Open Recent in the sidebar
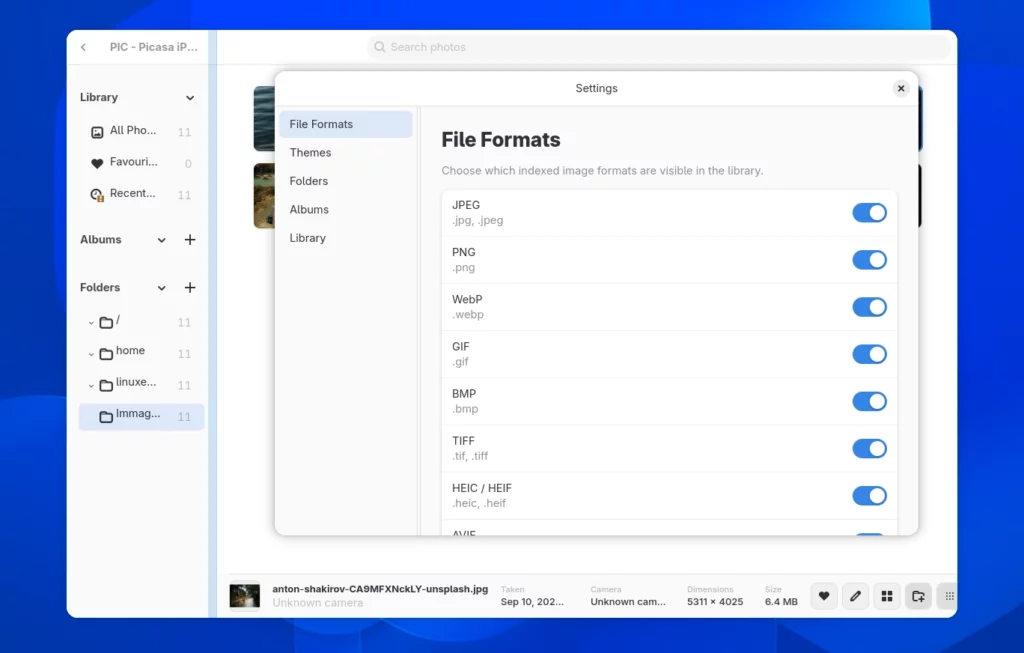Image resolution: width=1024 pixels, height=653 pixels. click(141, 194)
